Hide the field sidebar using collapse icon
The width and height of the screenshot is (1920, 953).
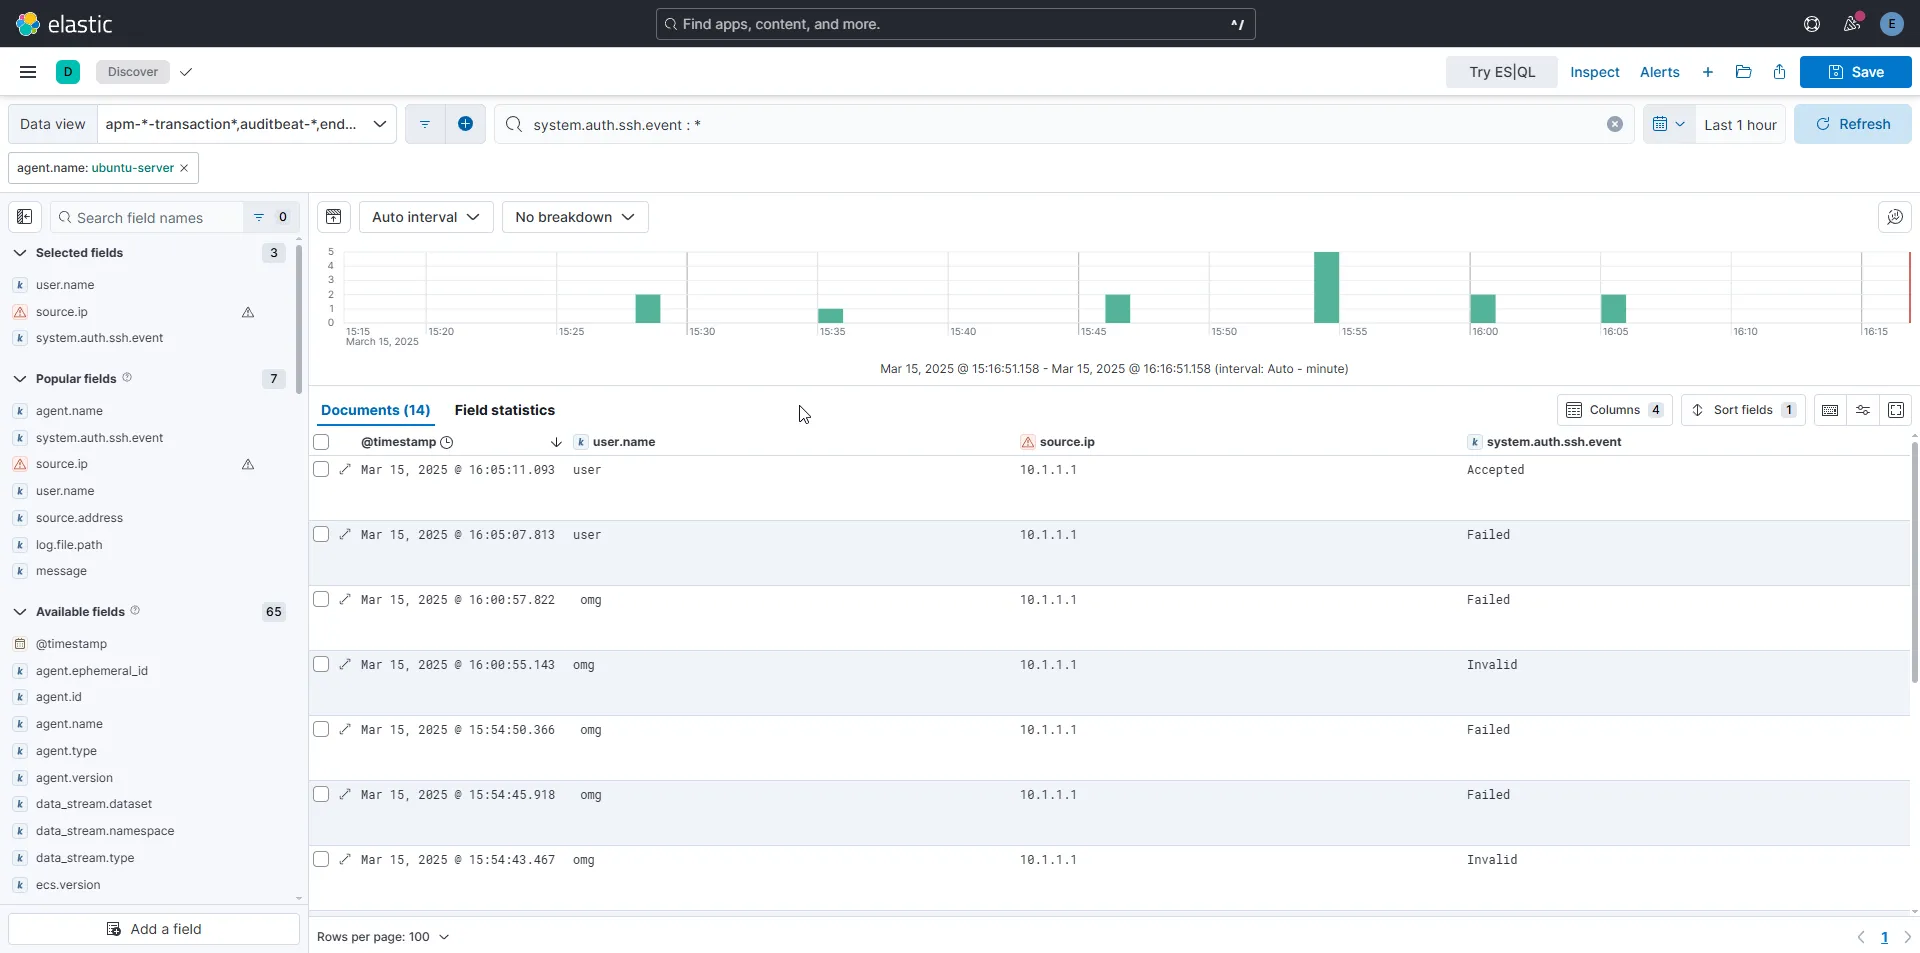[25, 217]
